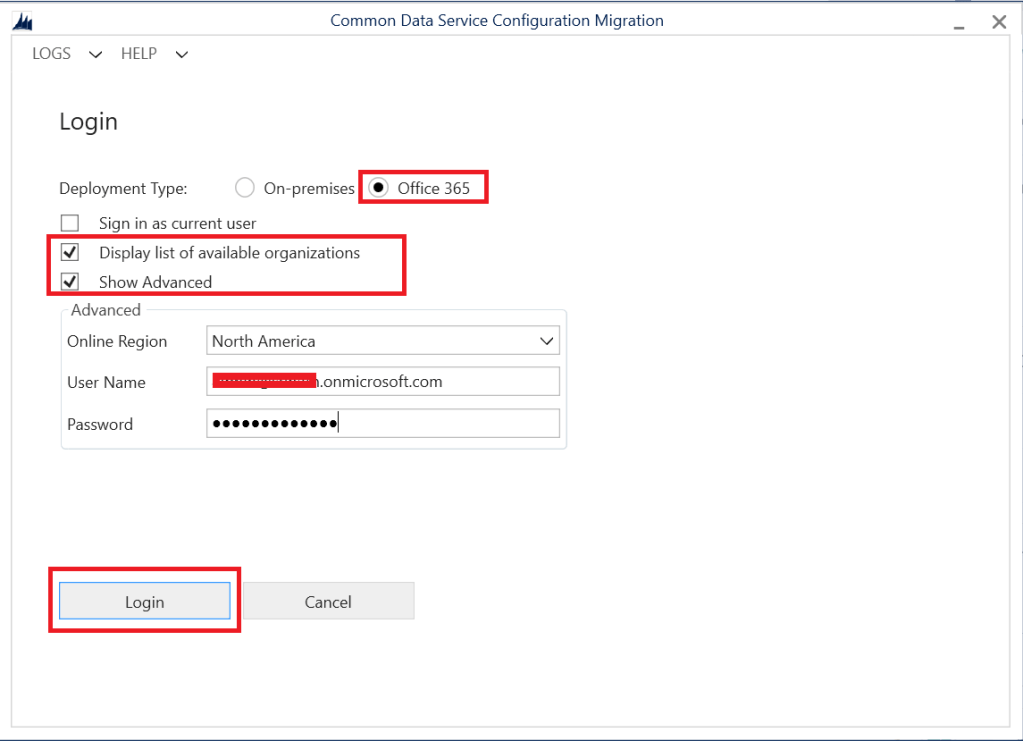Expand the chevron next to HELP
The image size is (1023, 741).
pyautogui.click(x=181, y=55)
